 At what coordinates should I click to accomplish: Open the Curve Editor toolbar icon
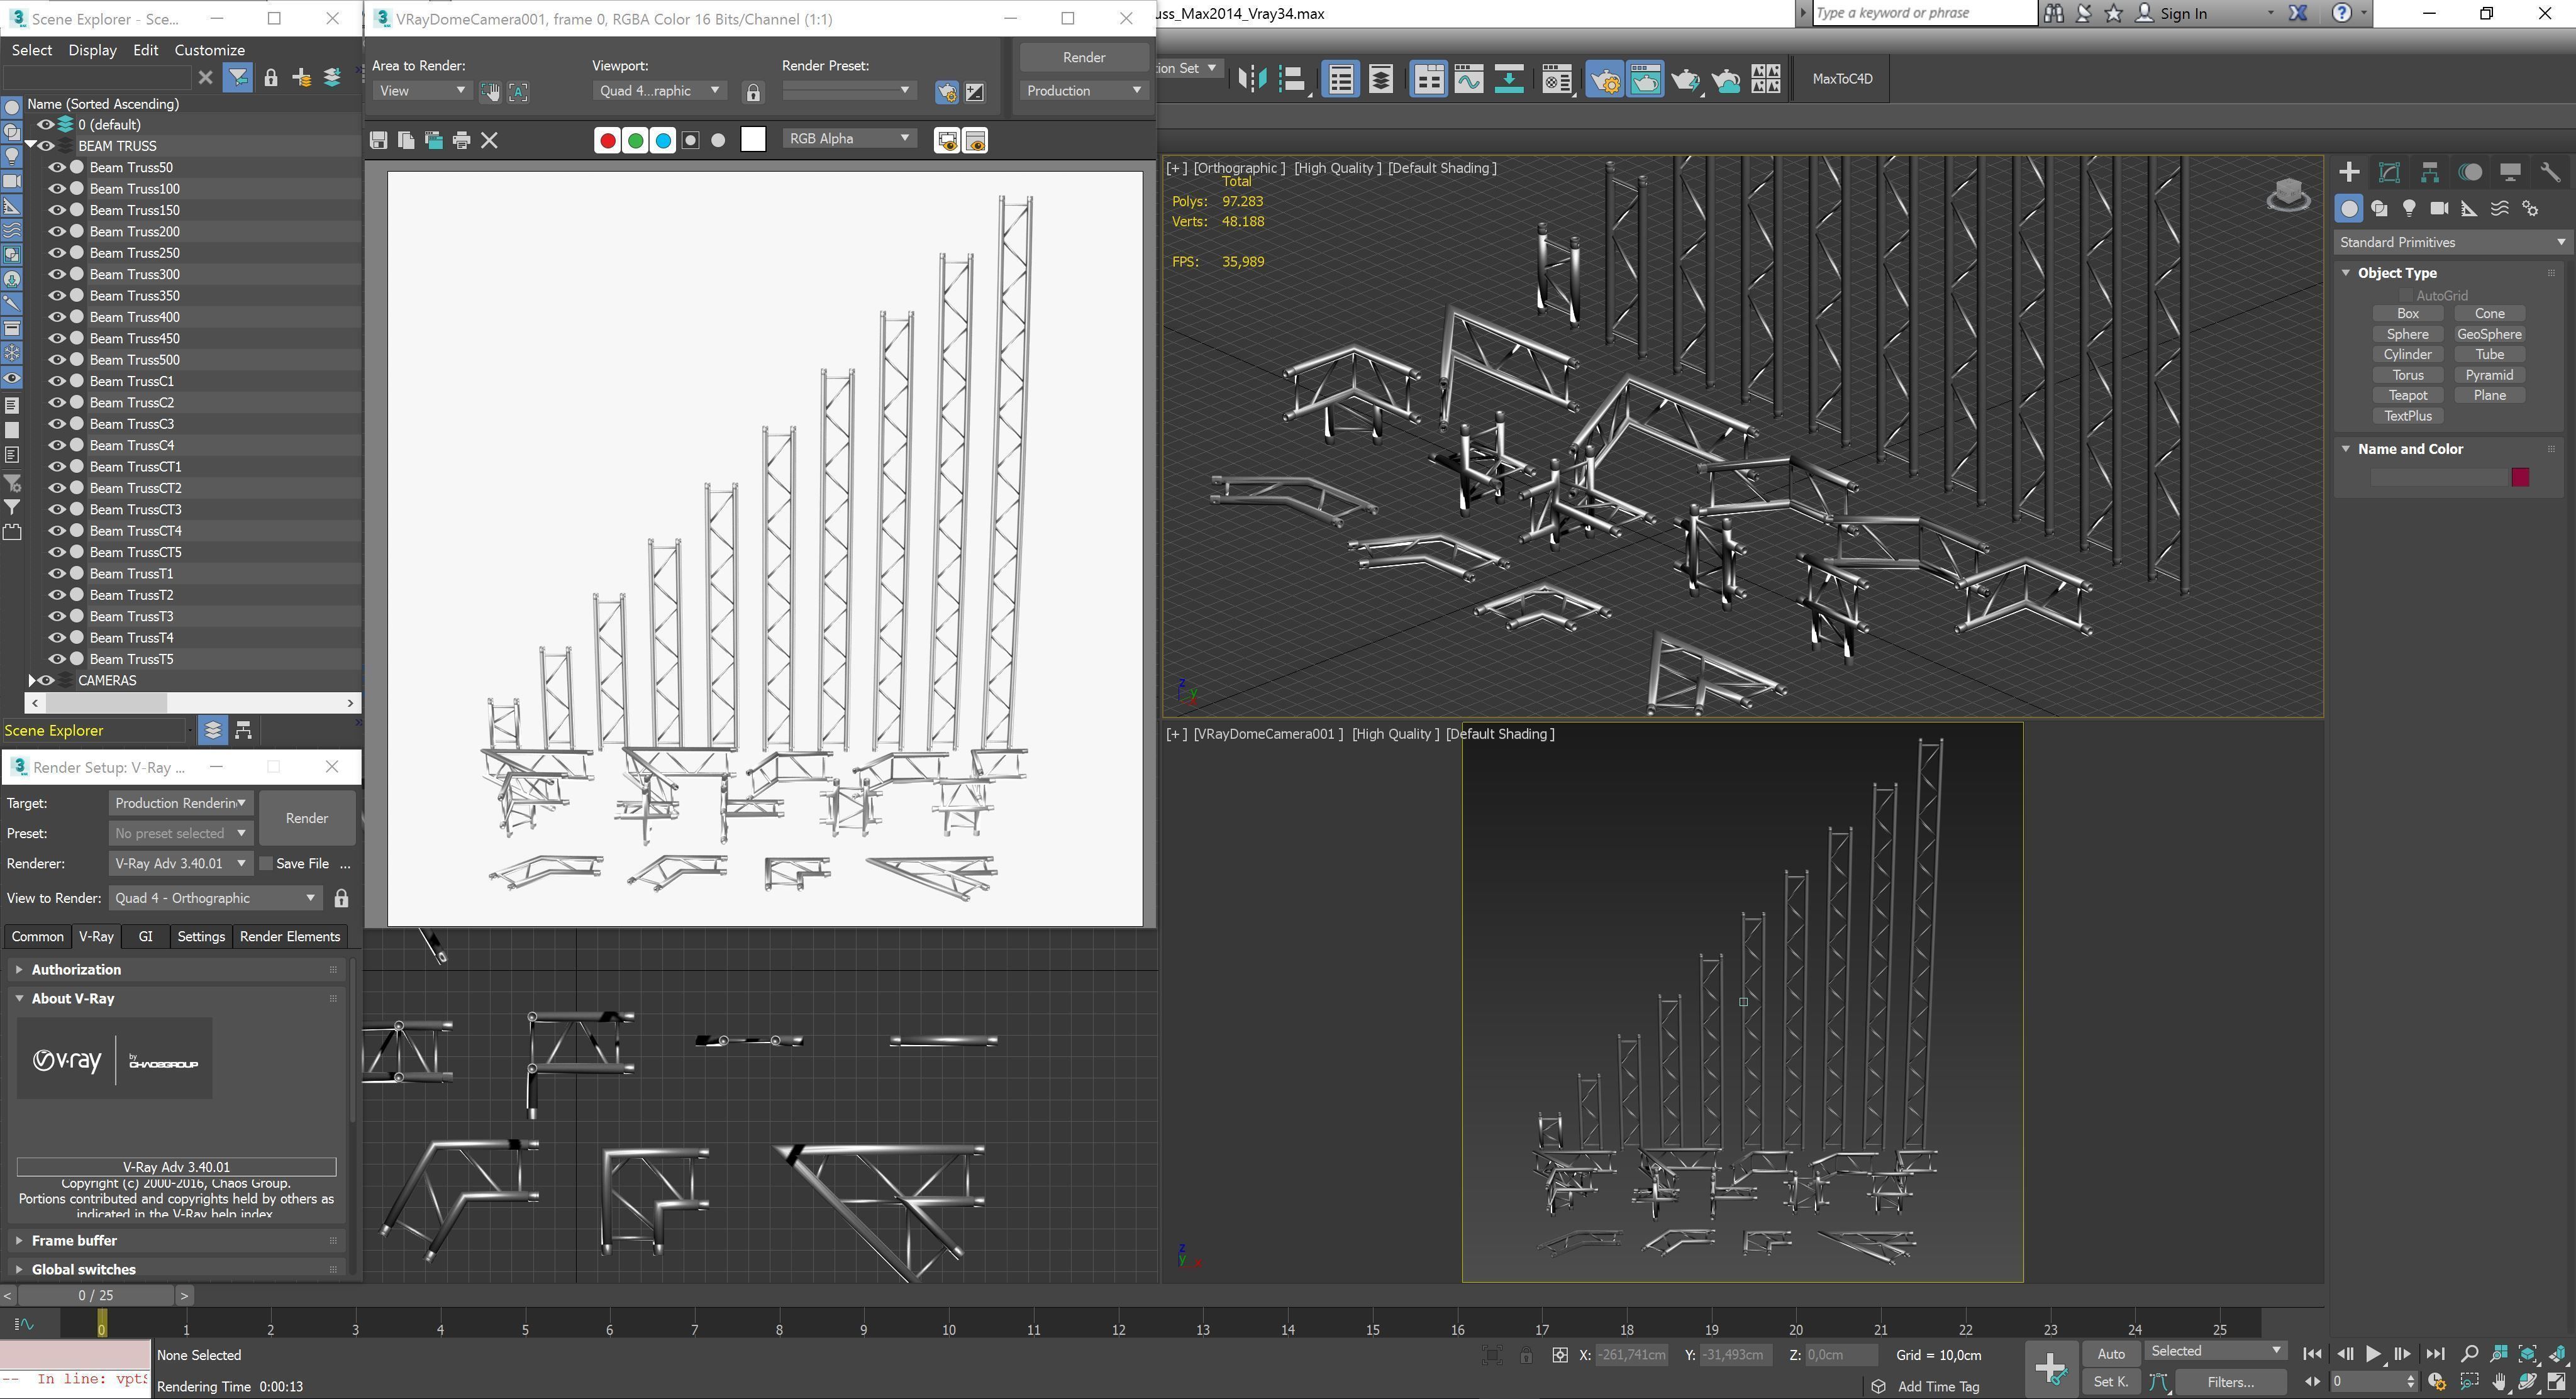point(1468,80)
